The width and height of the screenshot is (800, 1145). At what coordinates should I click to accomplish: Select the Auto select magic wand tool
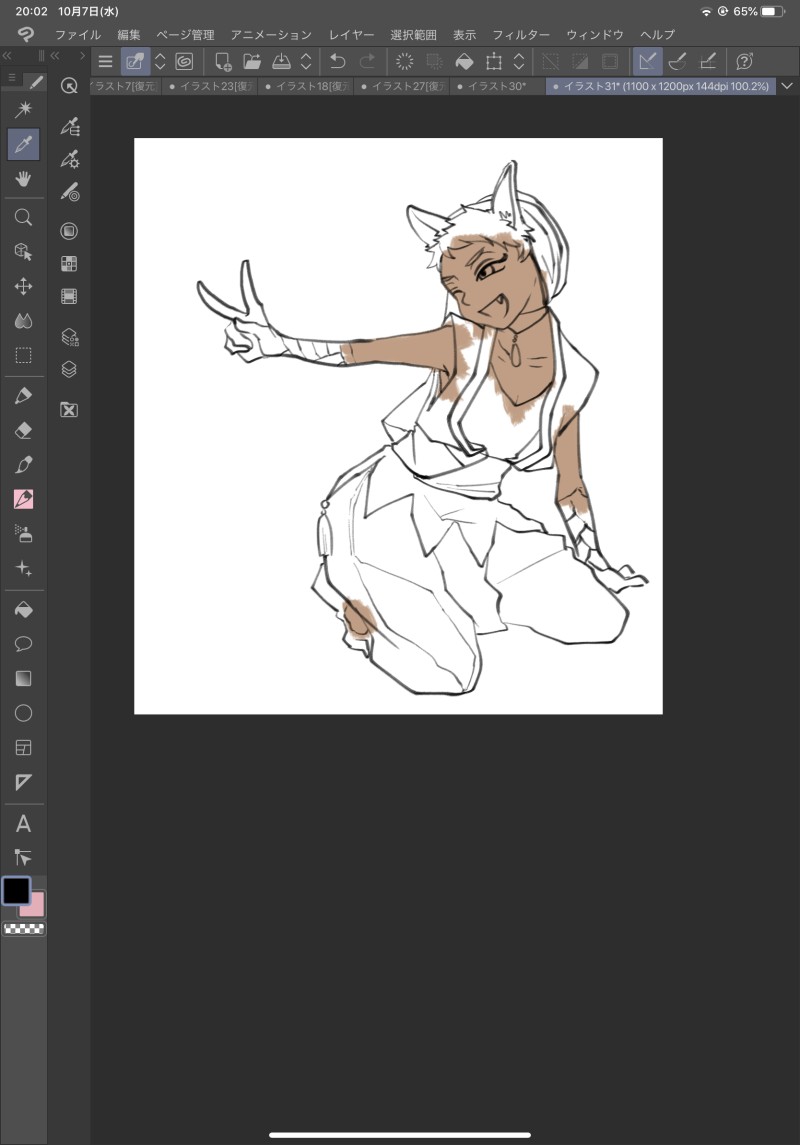point(23,110)
